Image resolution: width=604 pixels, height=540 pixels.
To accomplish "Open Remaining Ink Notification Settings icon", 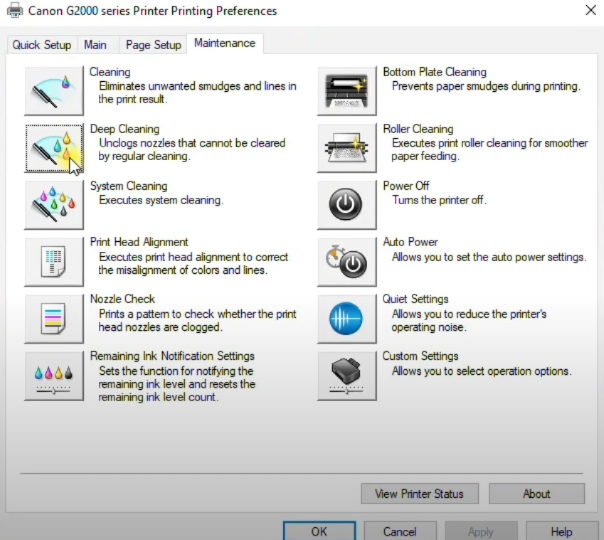I will tap(54, 376).
